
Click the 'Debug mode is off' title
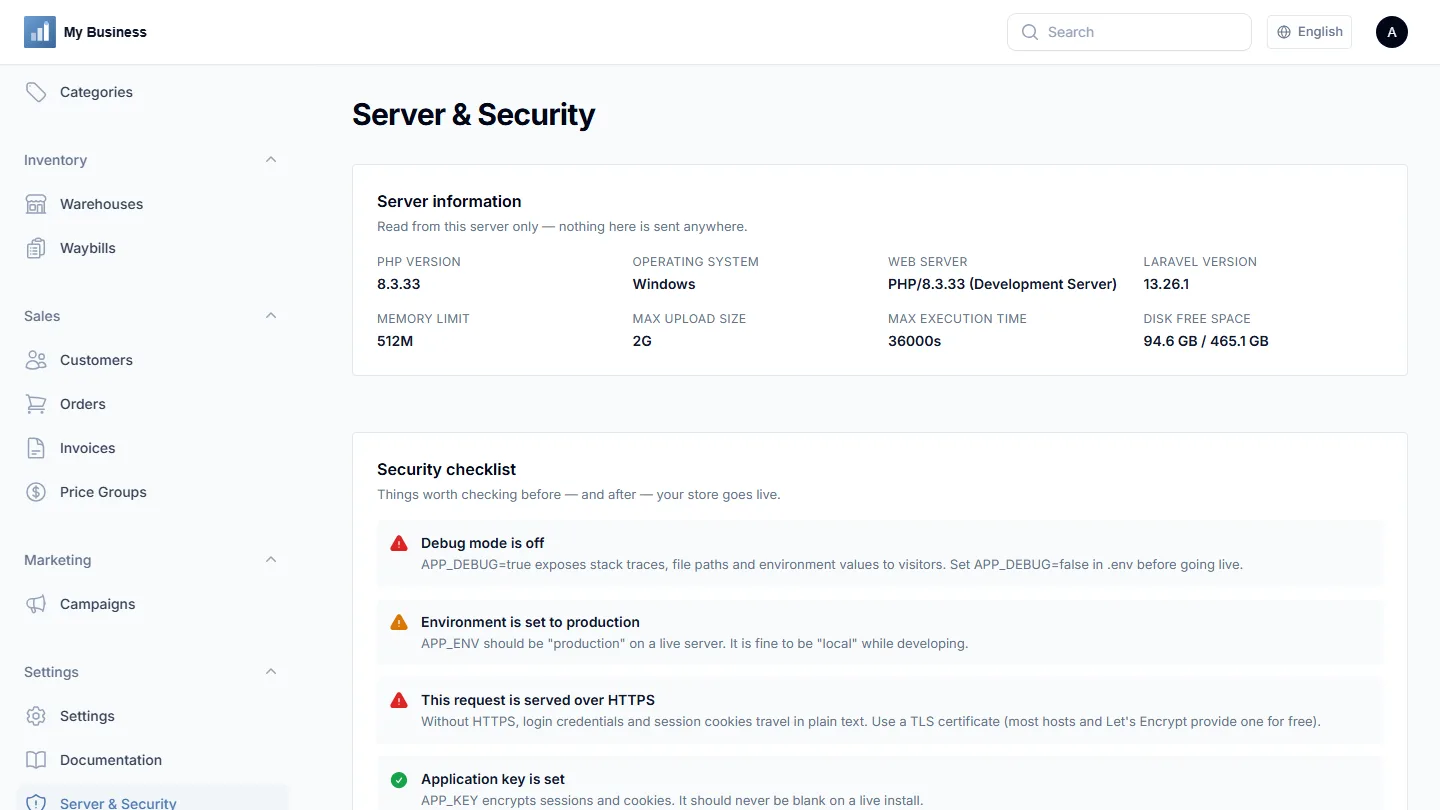point(482,543)
